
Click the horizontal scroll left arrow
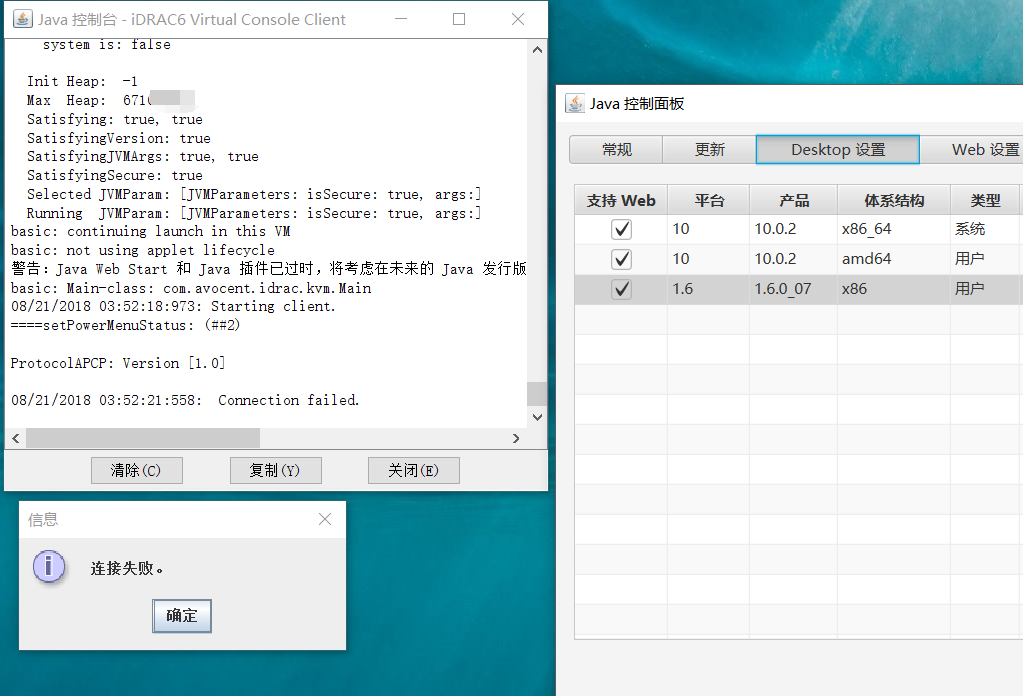[16, 438]
